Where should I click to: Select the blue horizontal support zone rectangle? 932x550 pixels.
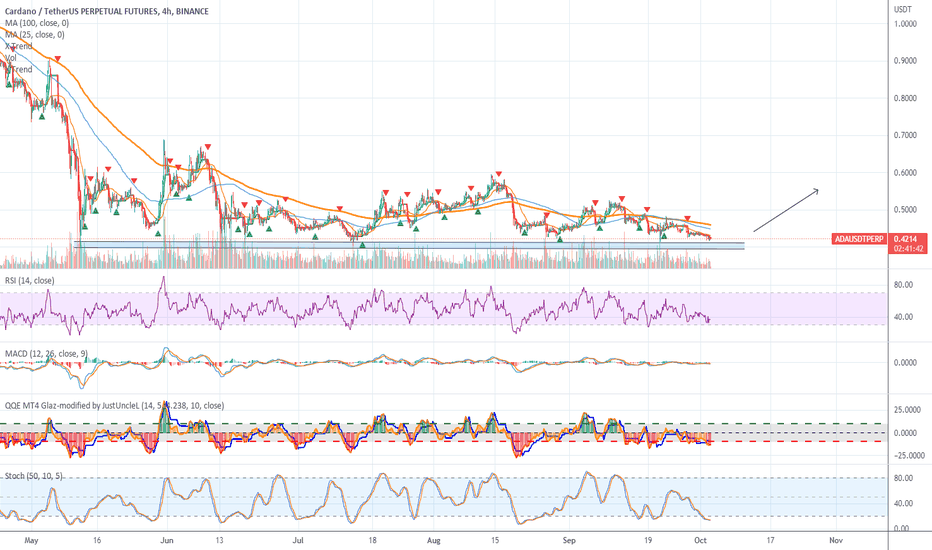409,245
